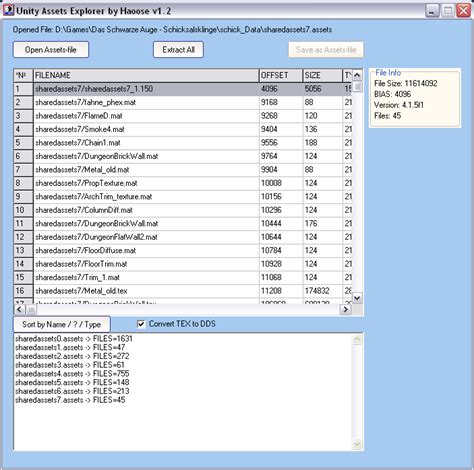Click the Version: 4.1.5f1 text
Screen dimensions: 474x470
pyautogui.click(x=399, y=105)
